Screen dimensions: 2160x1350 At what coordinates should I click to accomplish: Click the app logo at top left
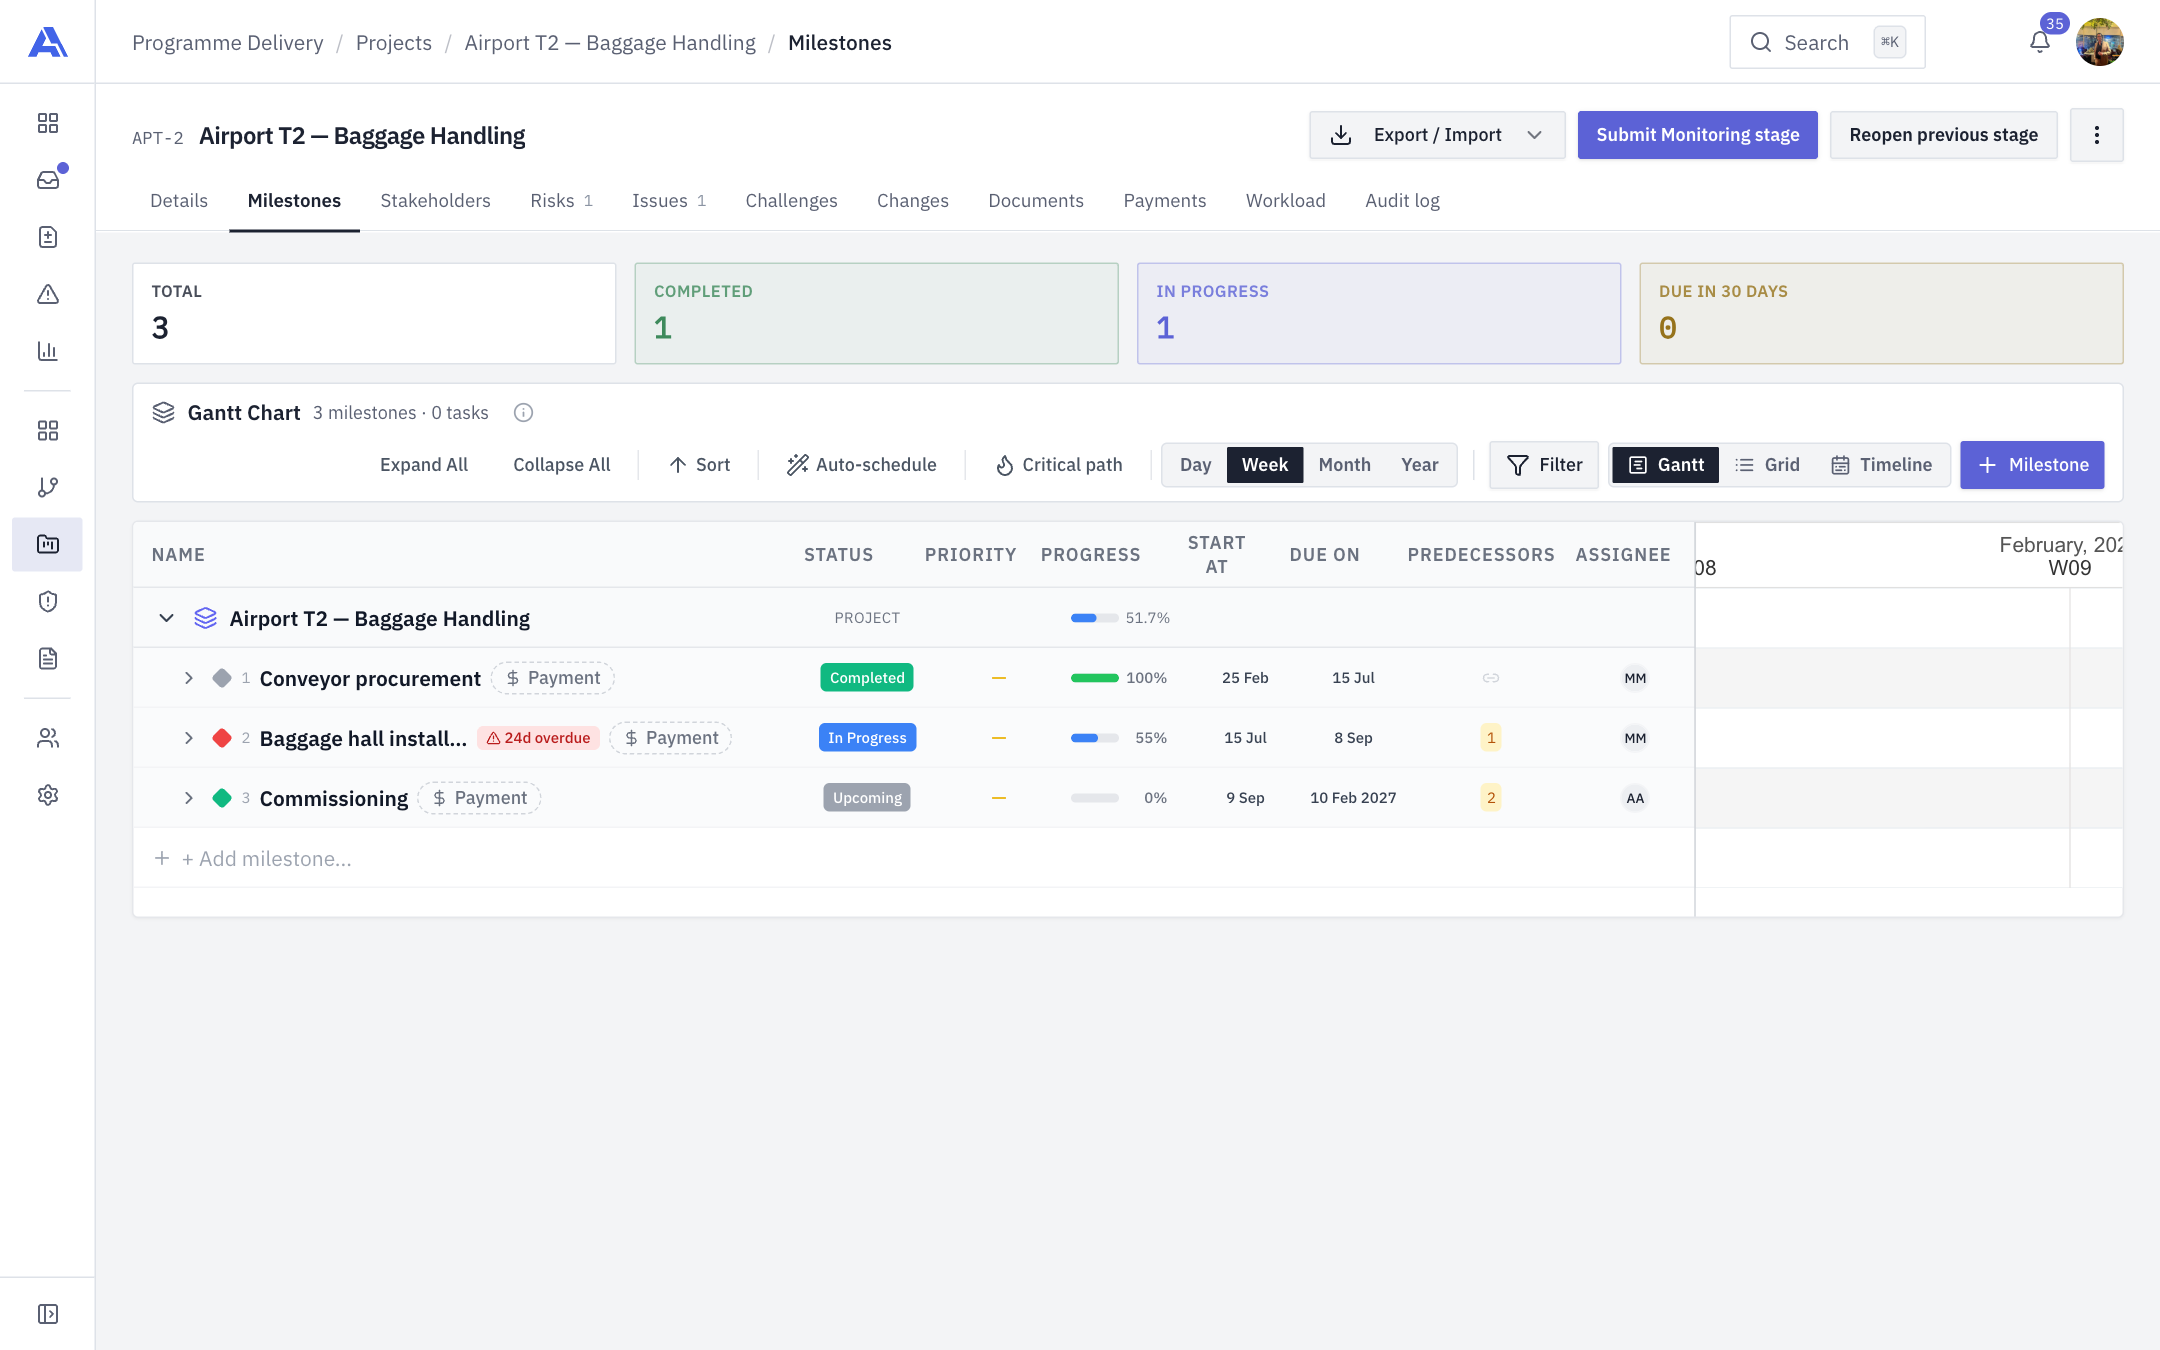point(48,42)
